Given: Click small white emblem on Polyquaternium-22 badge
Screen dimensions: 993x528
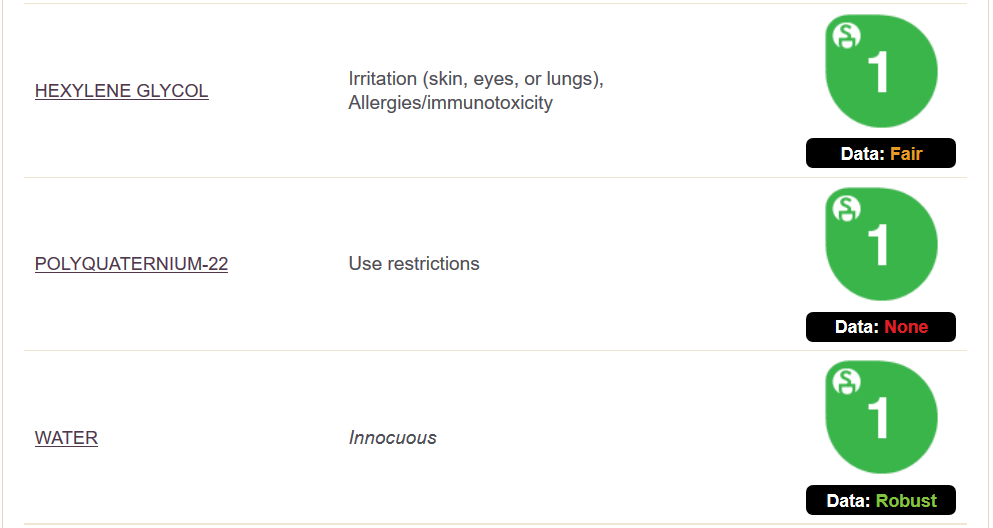Looking at the screenshot, I should point(847,208).
